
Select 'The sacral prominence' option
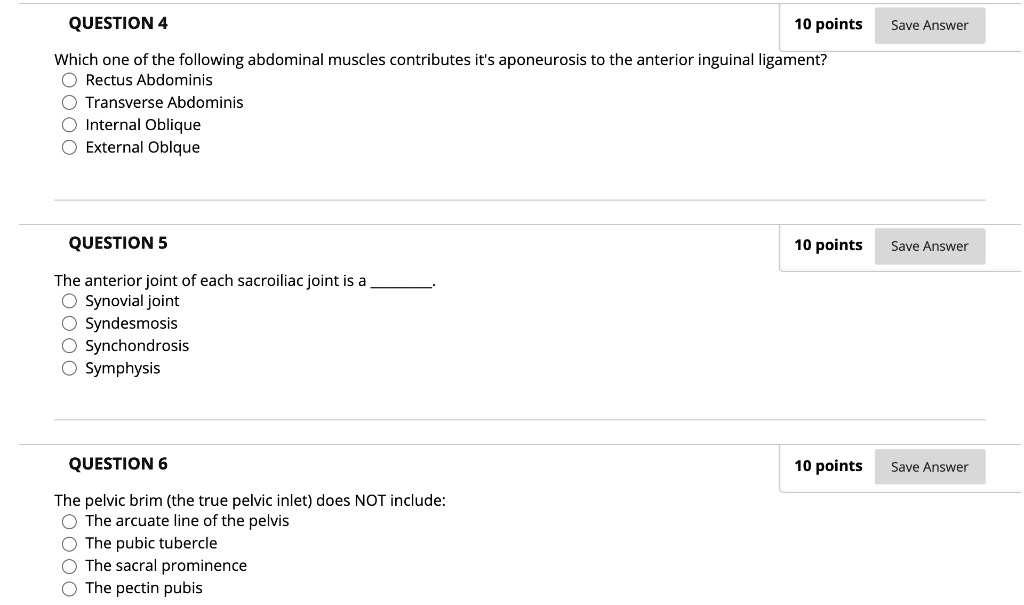(69, 566)
